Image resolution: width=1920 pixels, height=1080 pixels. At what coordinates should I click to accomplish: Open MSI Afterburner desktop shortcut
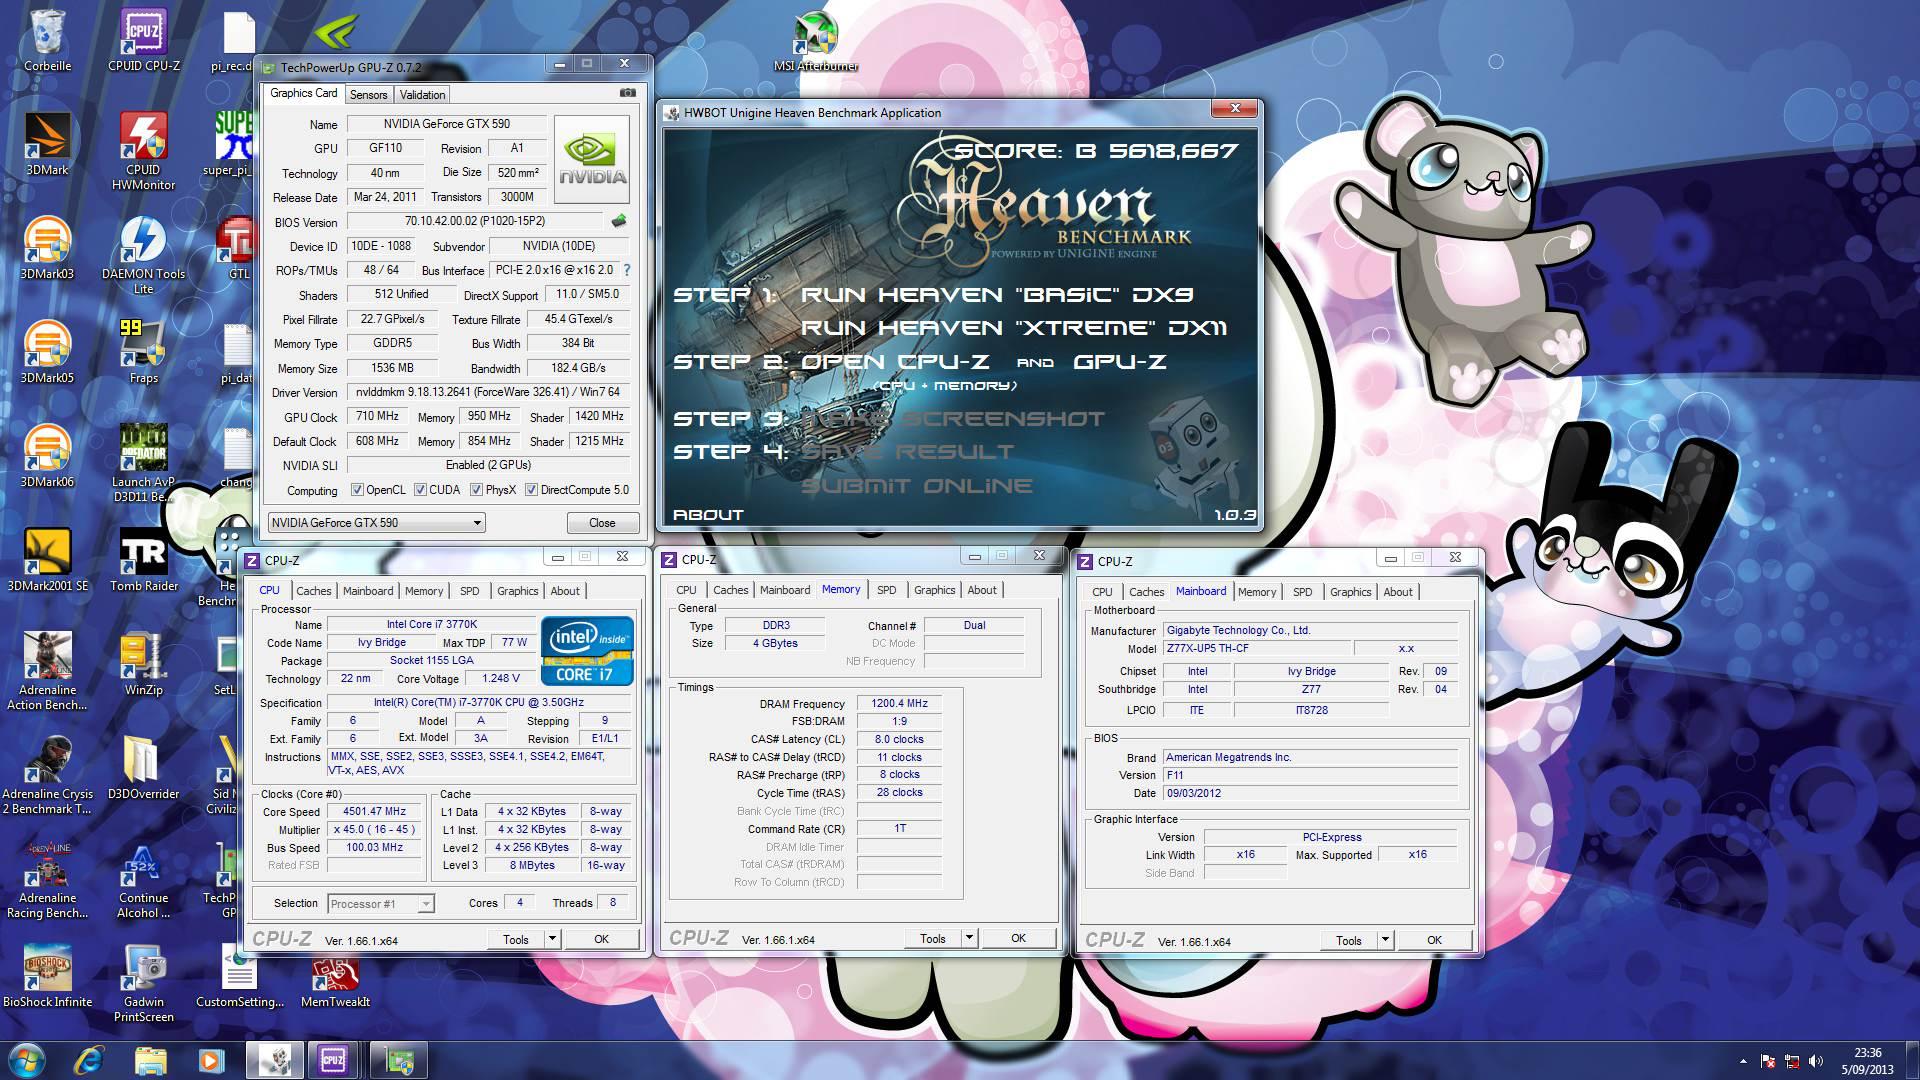point(815,40)
